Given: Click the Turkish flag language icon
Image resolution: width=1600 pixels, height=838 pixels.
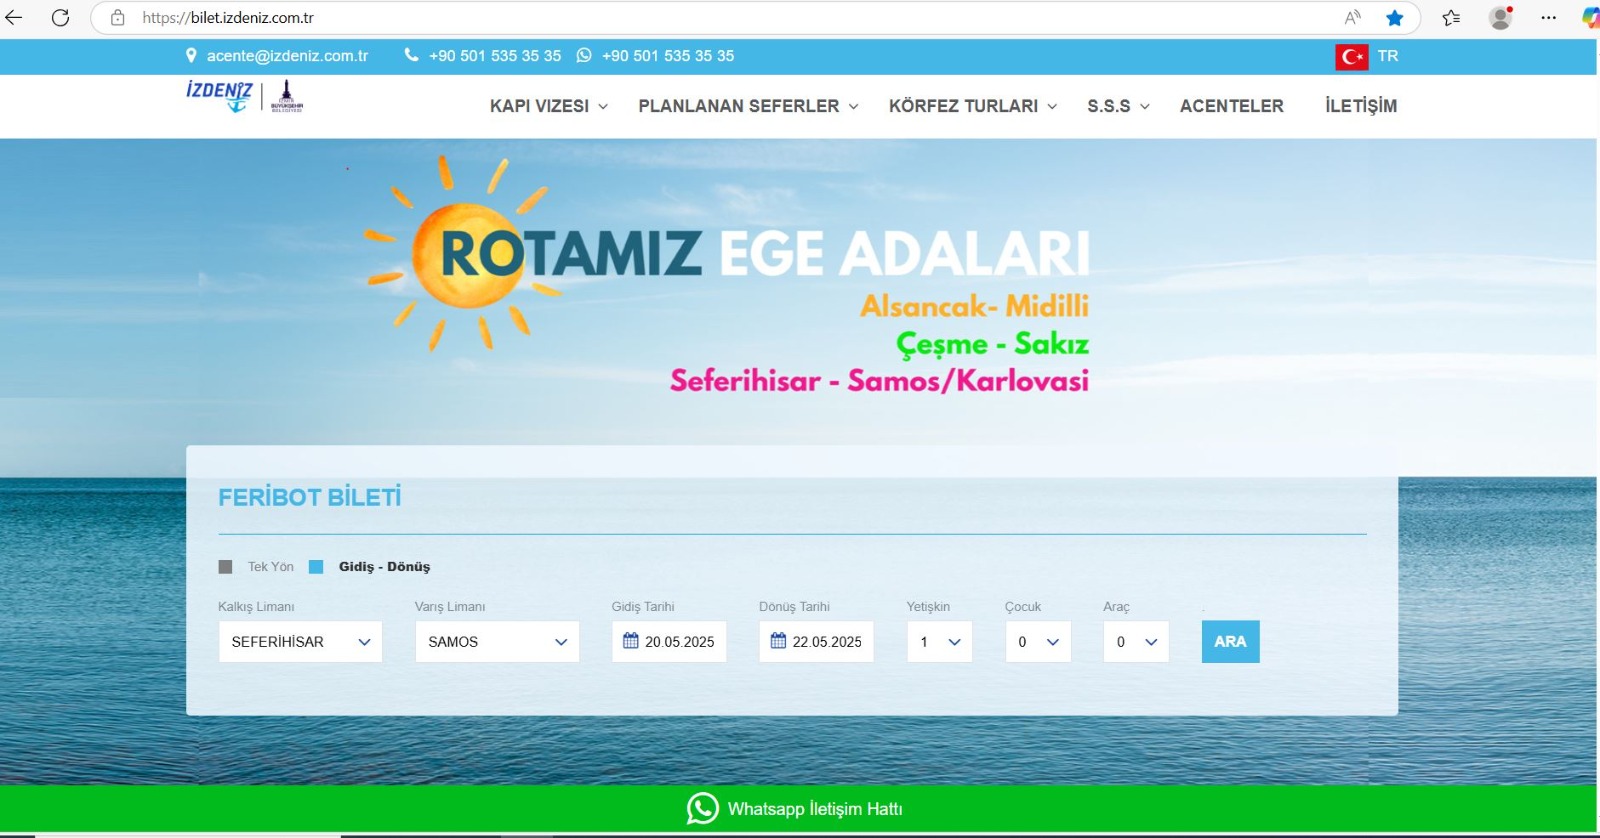Looking at the screenshot, I should 1352,57.
